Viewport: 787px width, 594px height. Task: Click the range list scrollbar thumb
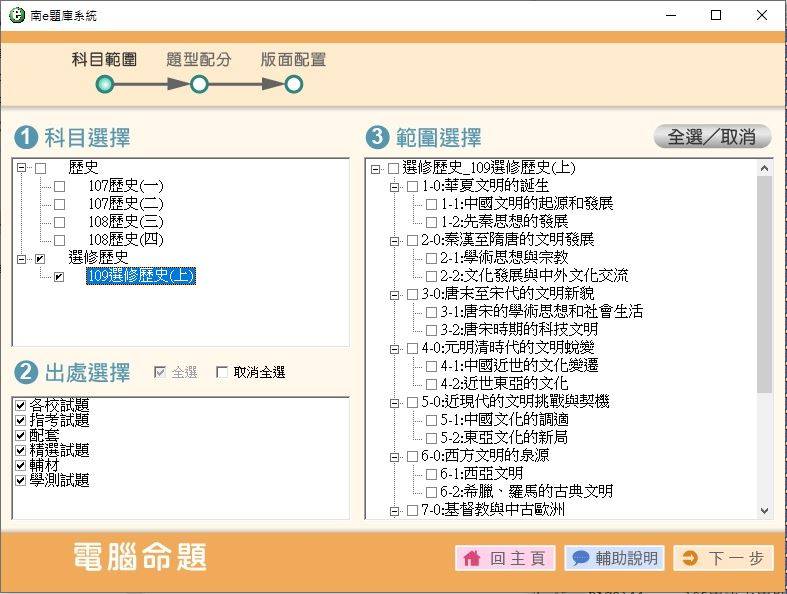click(x=764, y=284)
